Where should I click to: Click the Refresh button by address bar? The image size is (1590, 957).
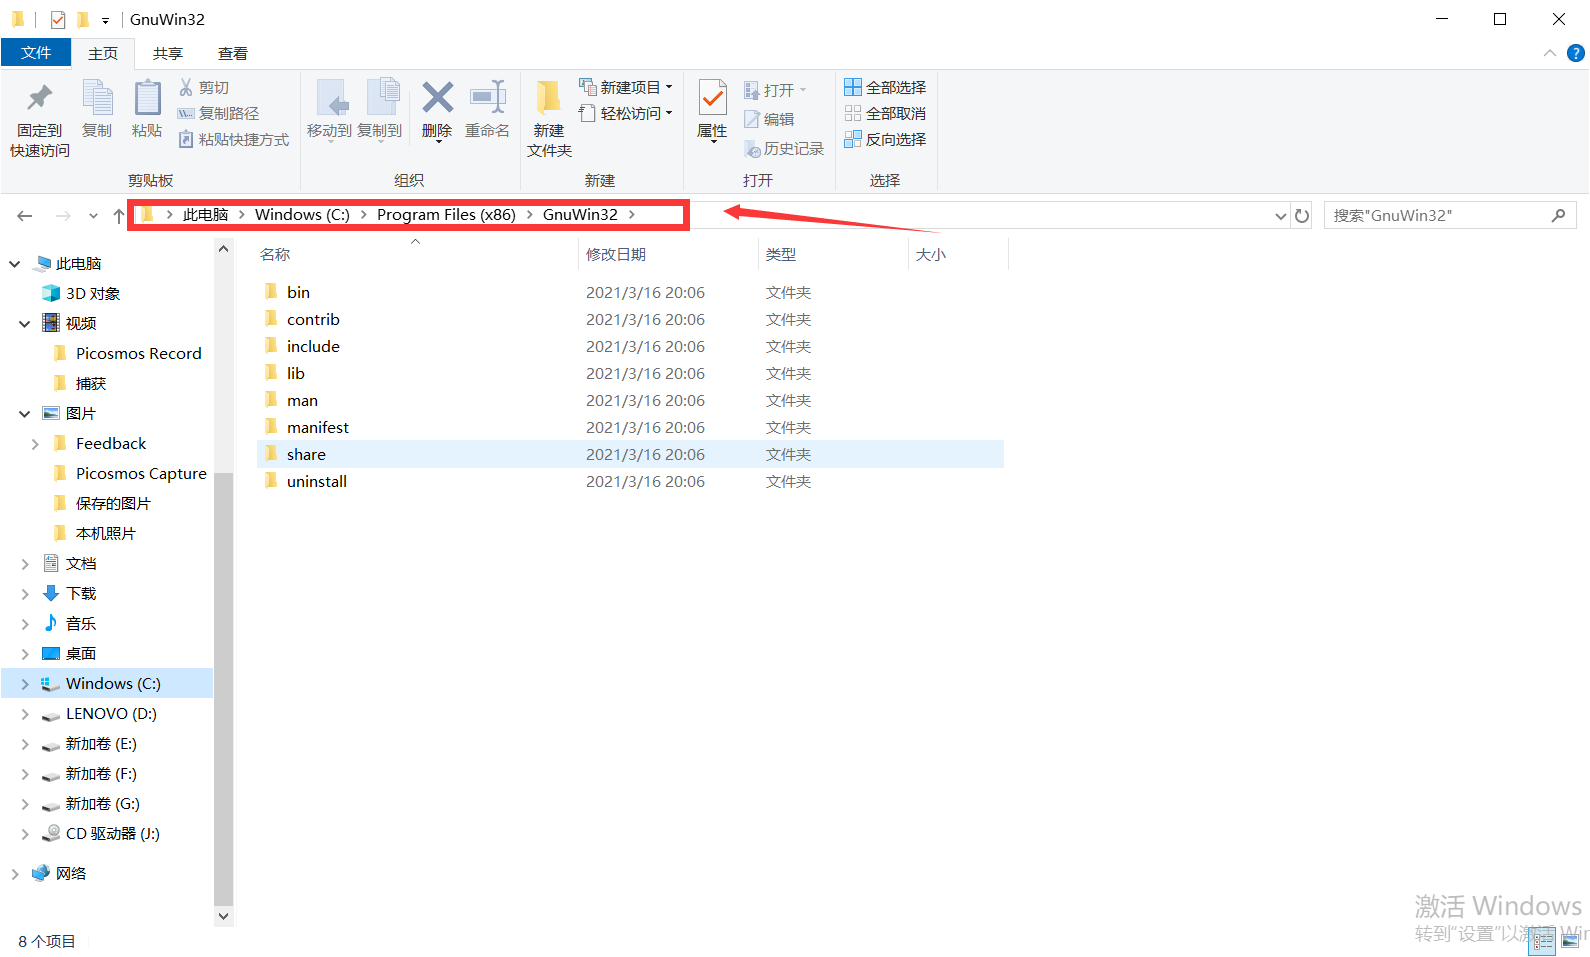coord(1301,216)
